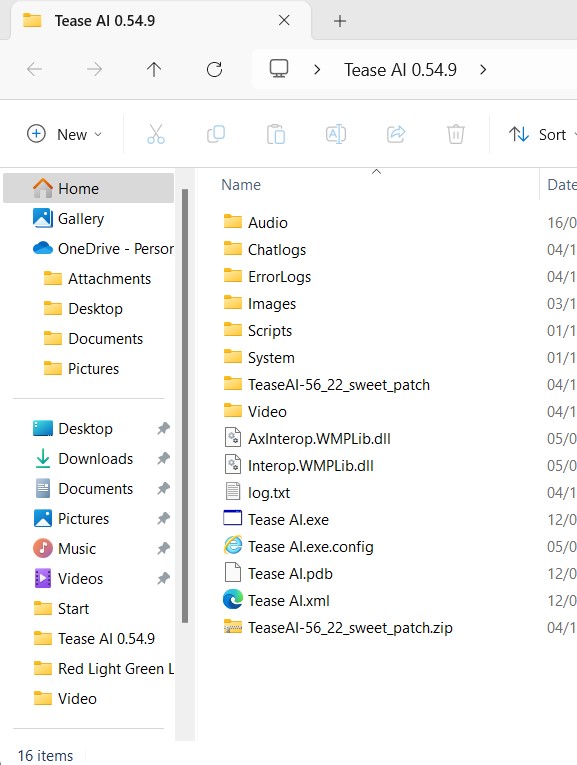Click the navigation pane vertical scrollbar
The width and height of the screenshot is (577, 765).
pos(185,406)
